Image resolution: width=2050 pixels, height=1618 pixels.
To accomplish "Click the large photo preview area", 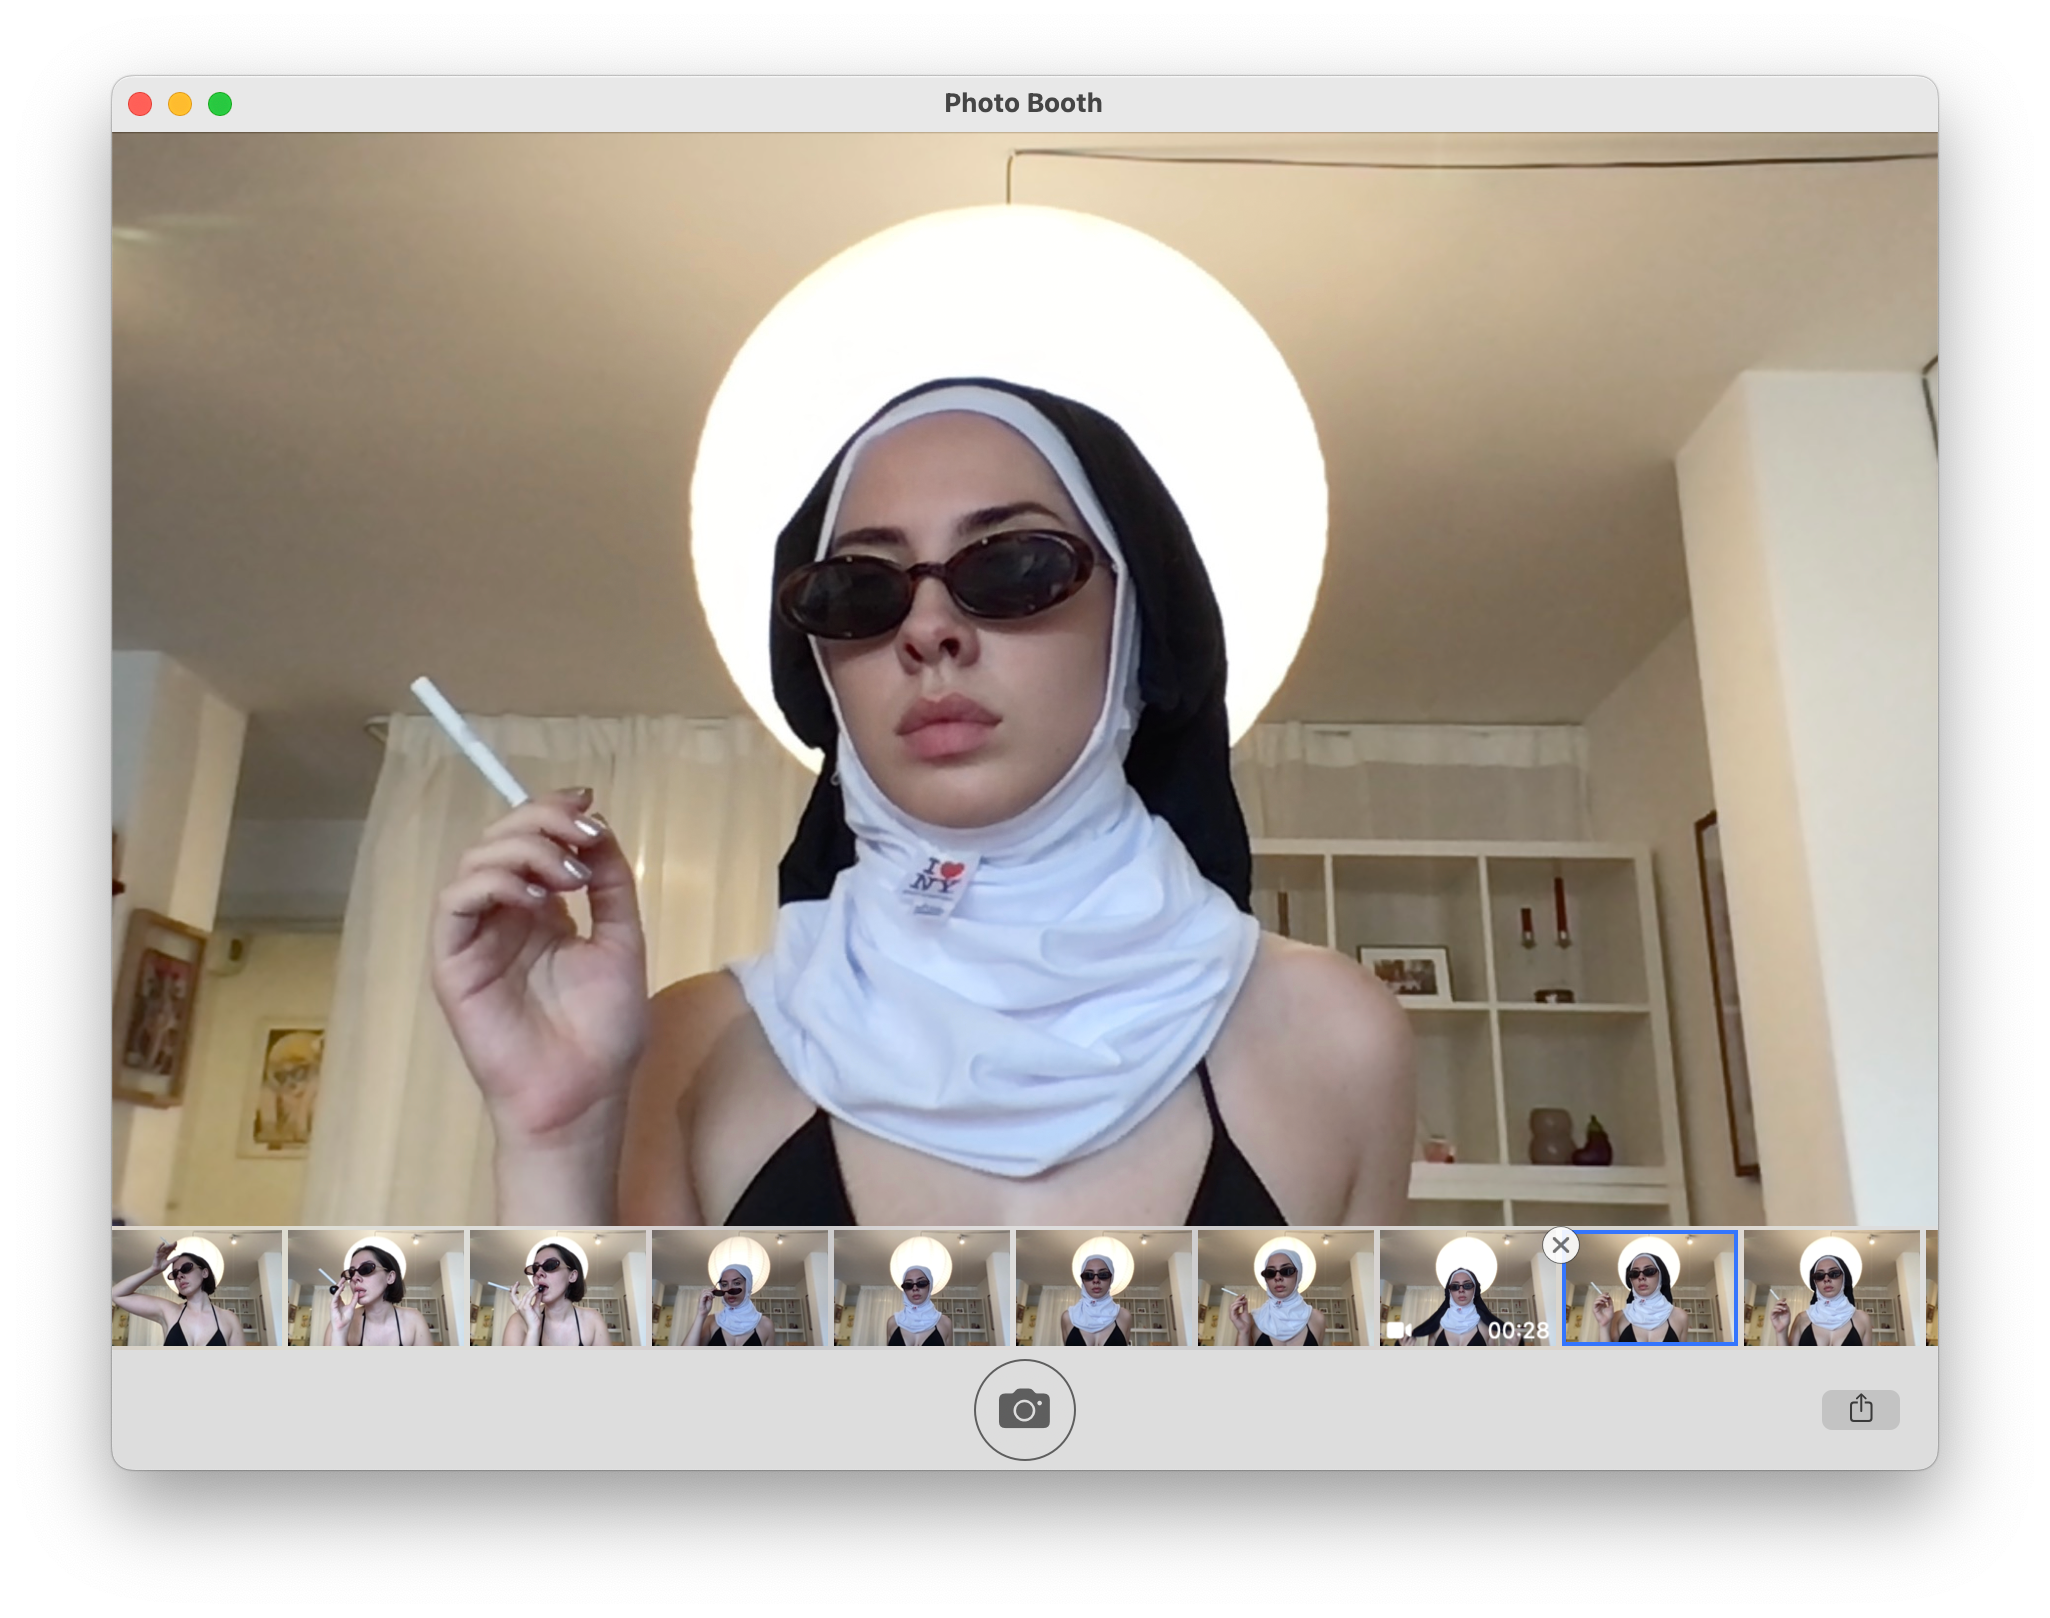I will click(x=1024, y=680).
